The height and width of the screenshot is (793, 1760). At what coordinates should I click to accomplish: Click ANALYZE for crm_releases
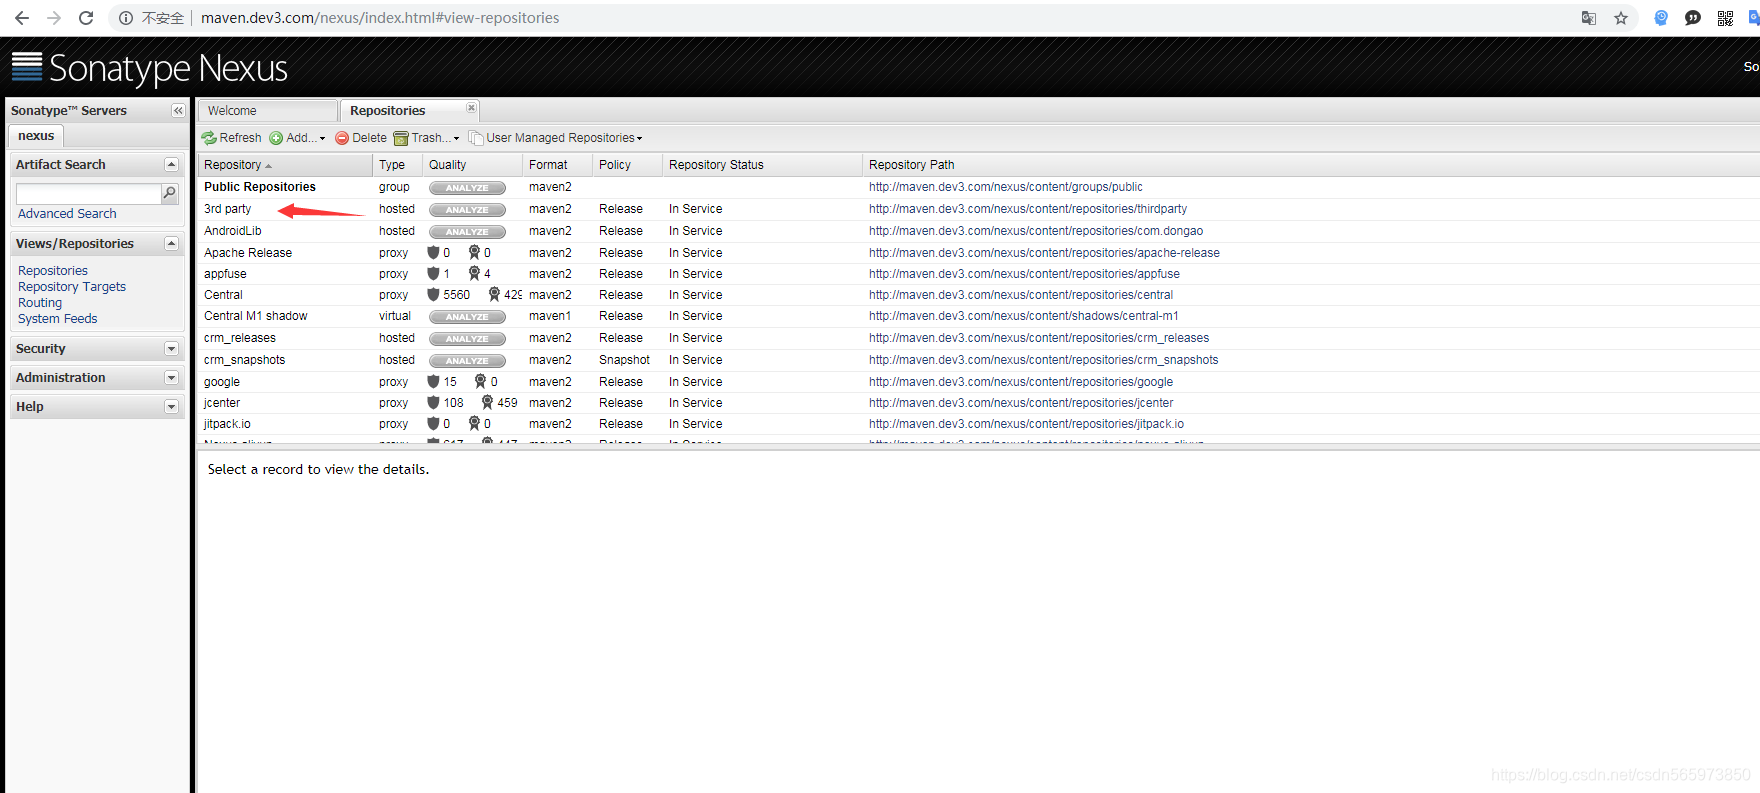pos(467,339)
